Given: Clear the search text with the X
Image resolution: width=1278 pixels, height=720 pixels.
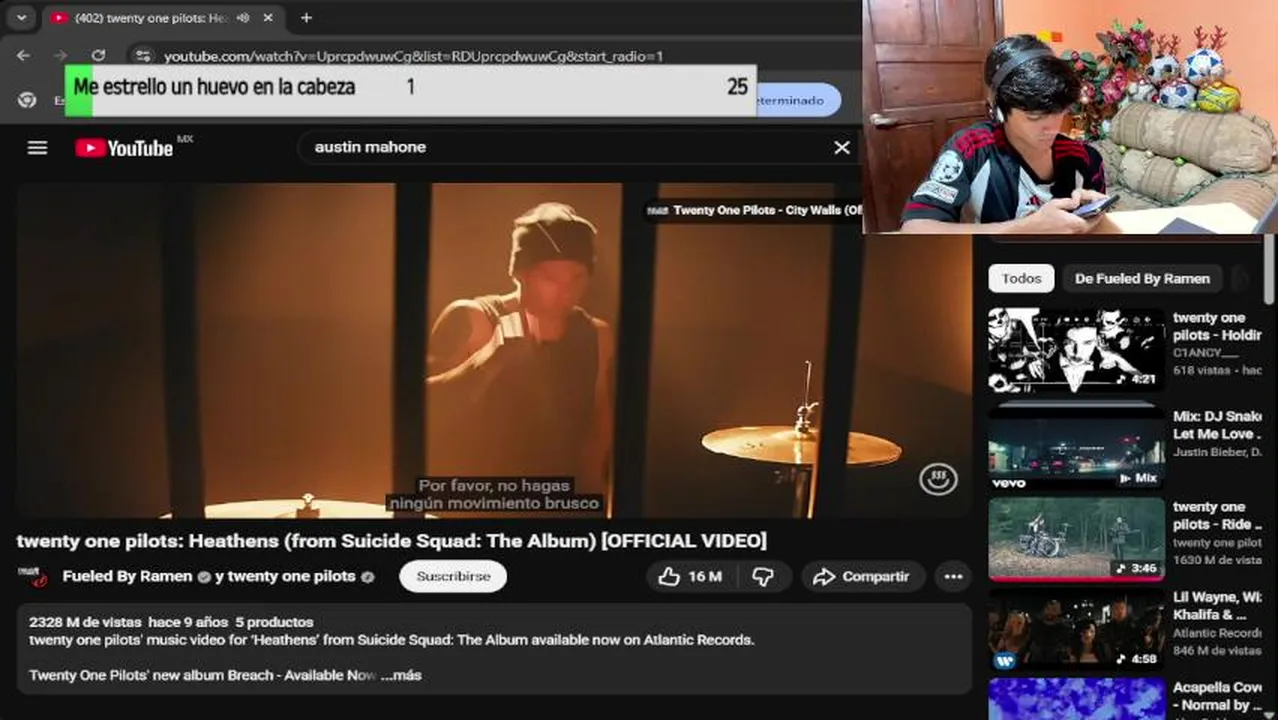Looking at the screenshot, I should (842, 147).
